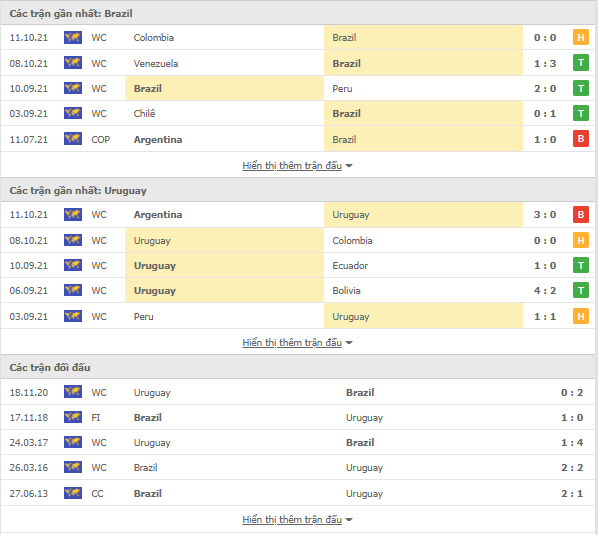
Task: Click the green T badge for Venezuela vs Brazil
Action: (580, 63)
